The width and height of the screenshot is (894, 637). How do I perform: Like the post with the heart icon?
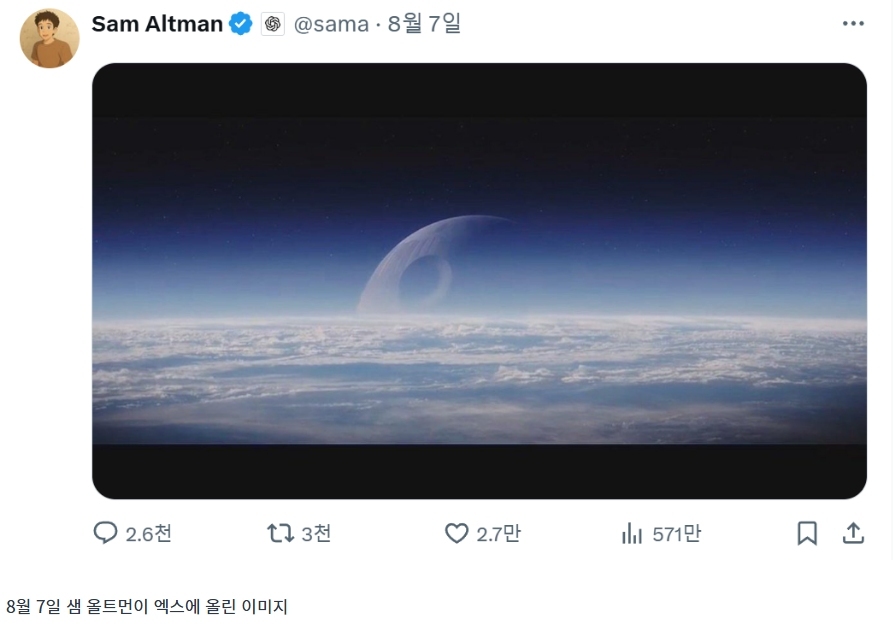pyautogui.click(x=456, y=533)
